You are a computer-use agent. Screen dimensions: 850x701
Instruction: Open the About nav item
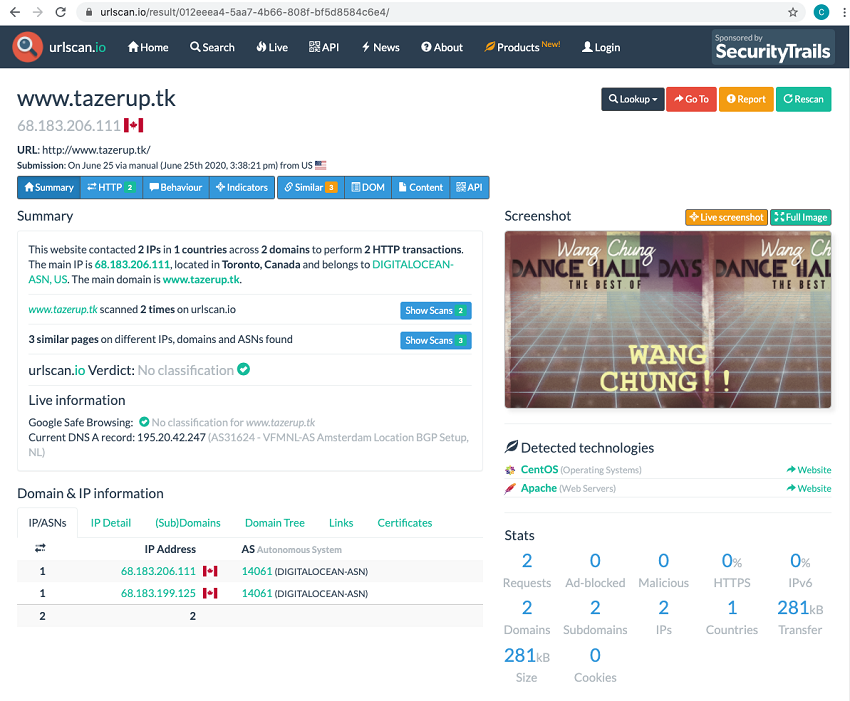click(x=442, y=47)
